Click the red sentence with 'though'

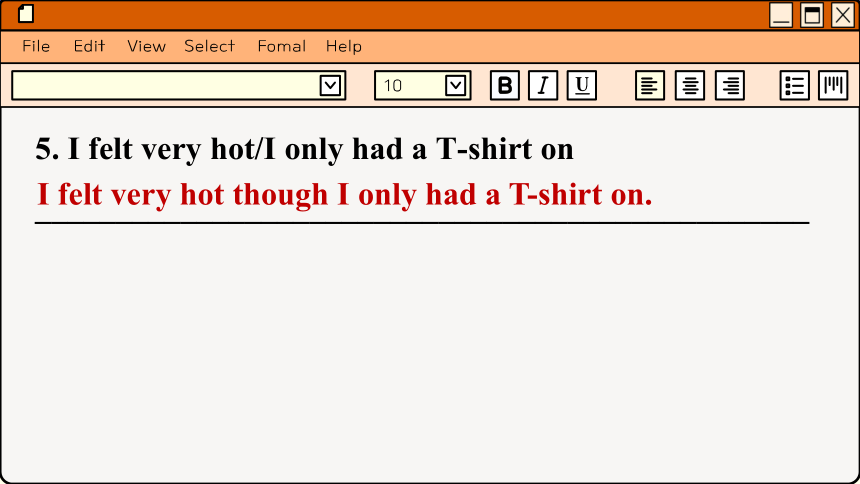click(344, 194)
